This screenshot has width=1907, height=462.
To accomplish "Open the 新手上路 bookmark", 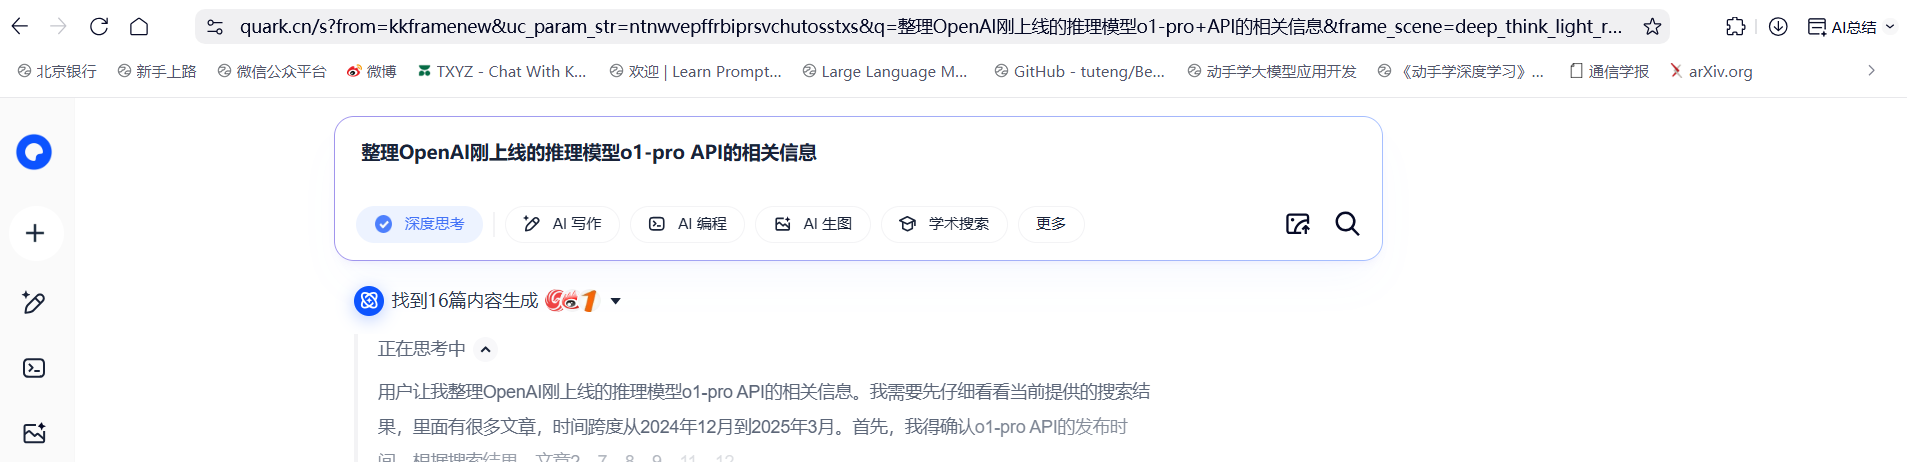I will coord(157,71).
